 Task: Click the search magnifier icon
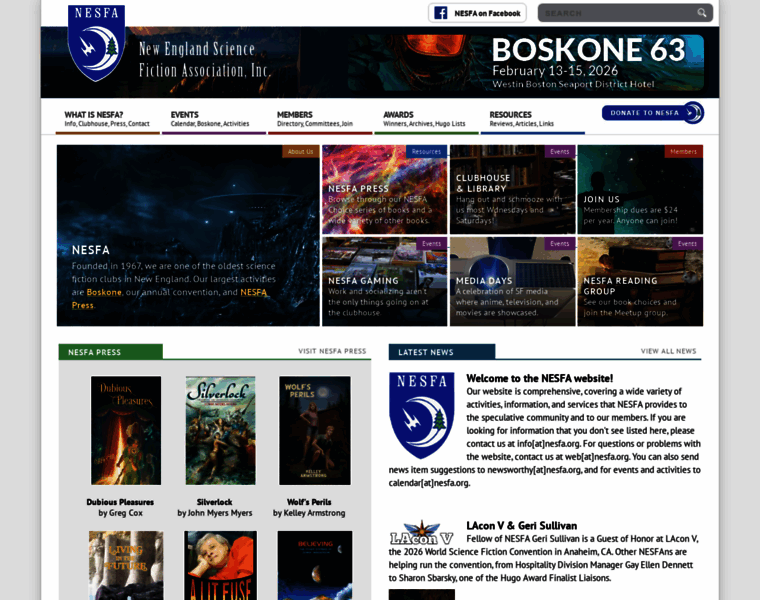click(x=702, y=13)
